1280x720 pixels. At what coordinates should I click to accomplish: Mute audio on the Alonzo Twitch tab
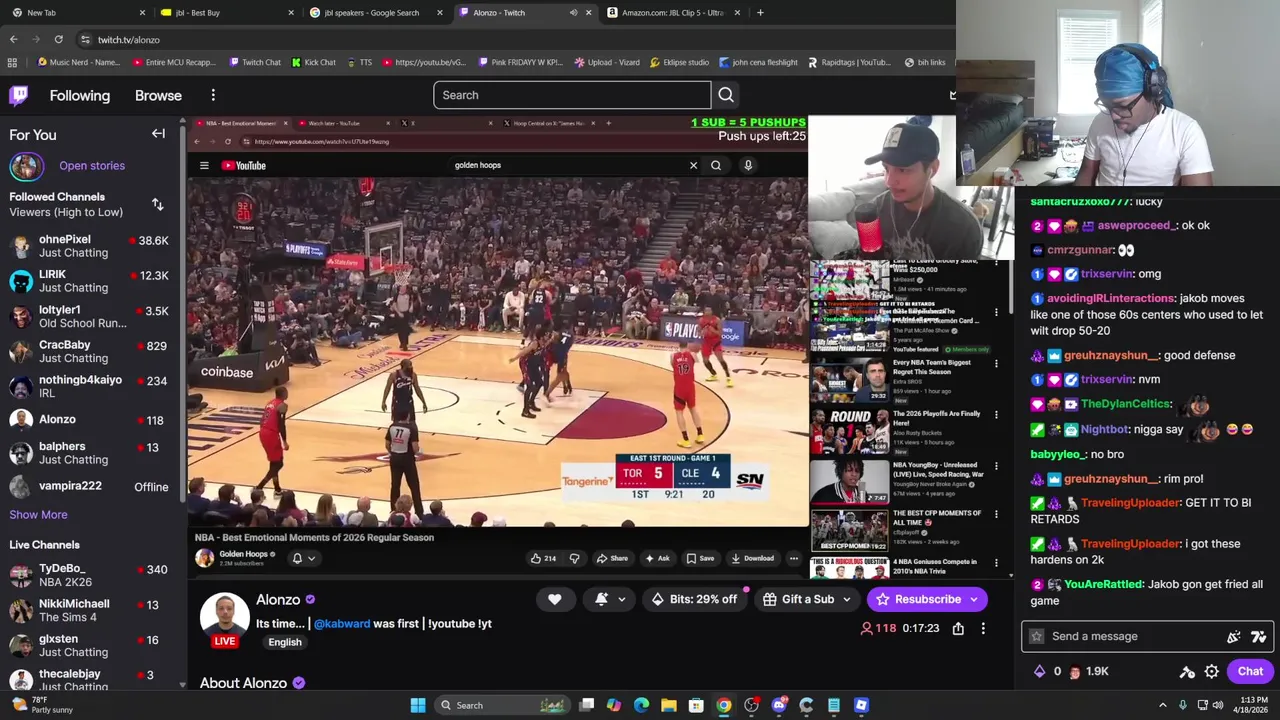click(573, 13)
